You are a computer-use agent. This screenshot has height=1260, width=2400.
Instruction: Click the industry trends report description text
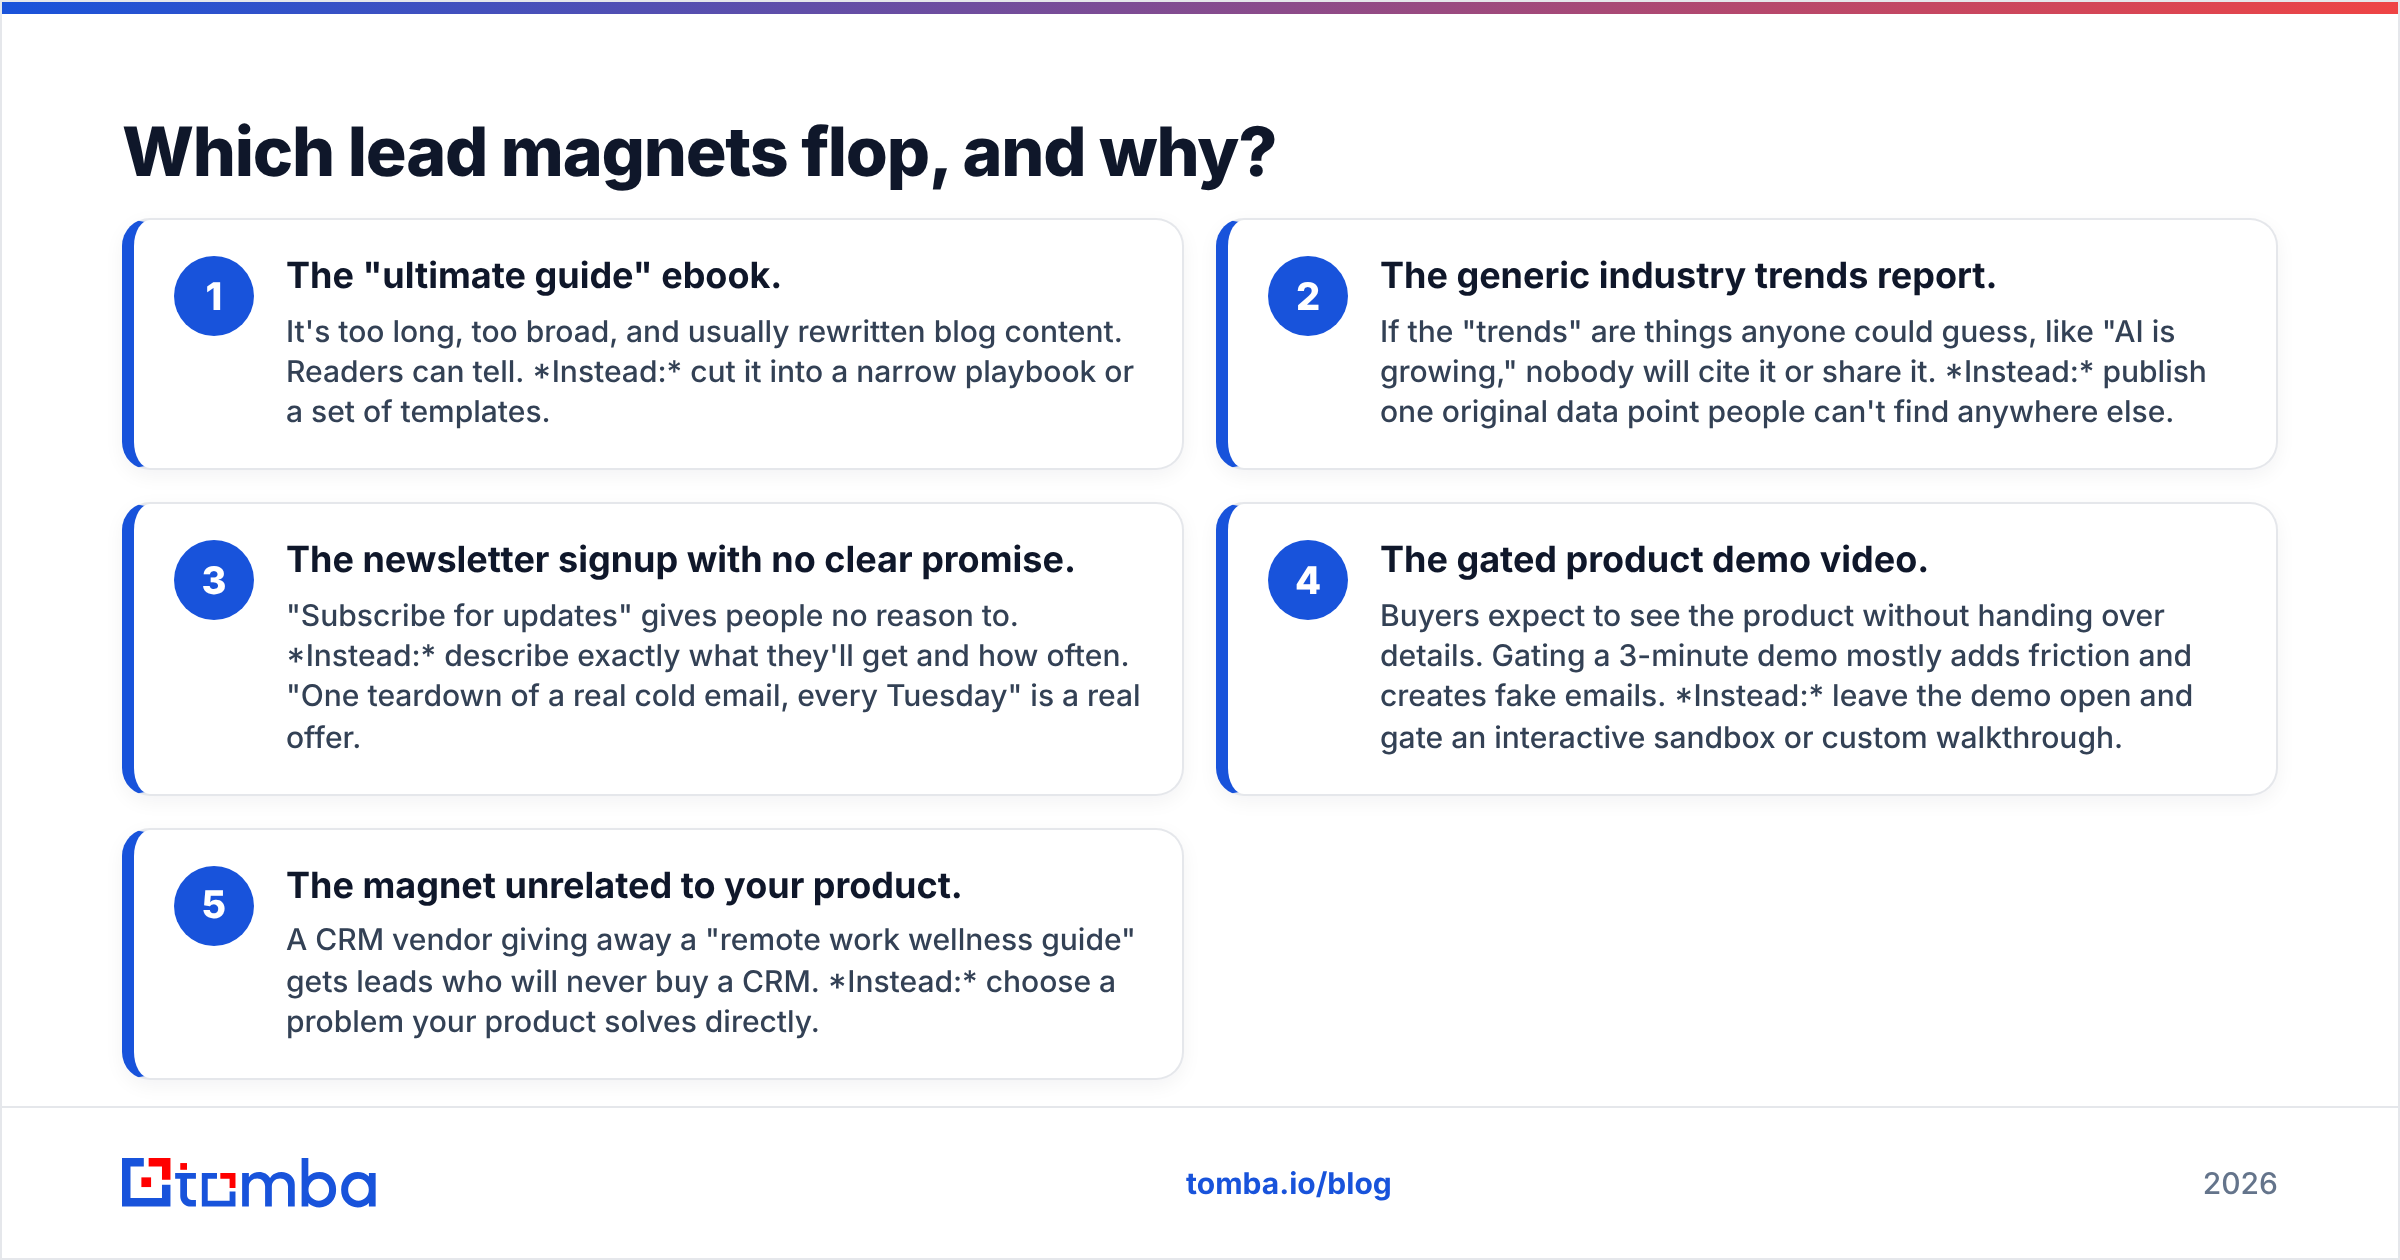1793,372
